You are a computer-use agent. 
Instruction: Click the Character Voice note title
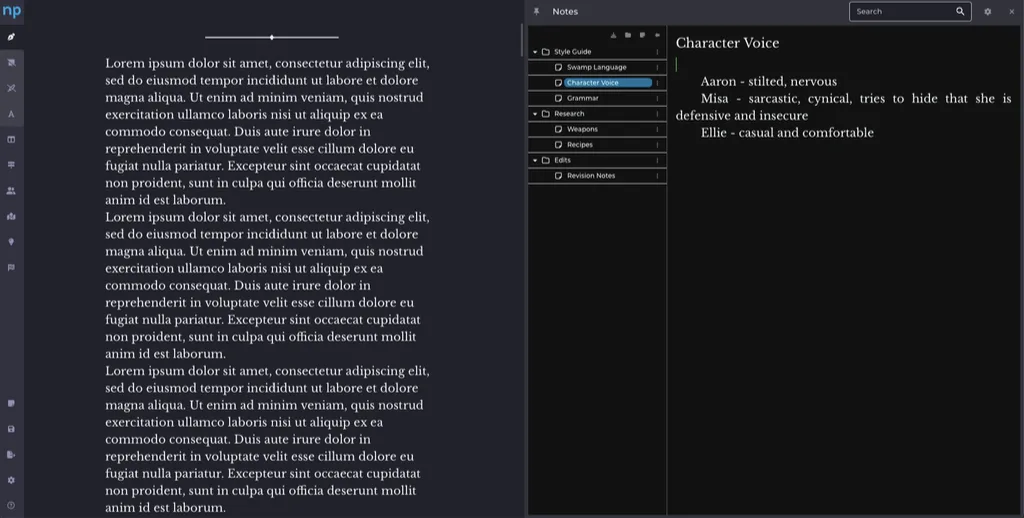pyautogui.click(x=727, y=43)
